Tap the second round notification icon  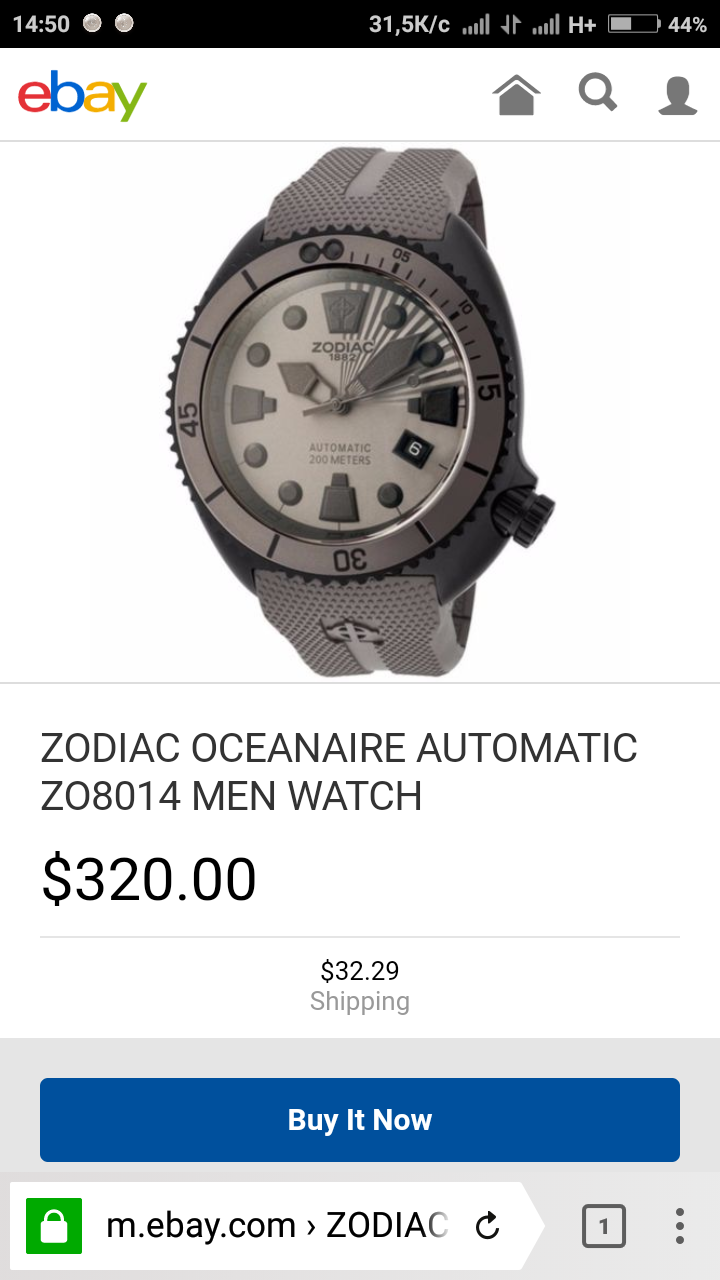click(x=124, y=23)
